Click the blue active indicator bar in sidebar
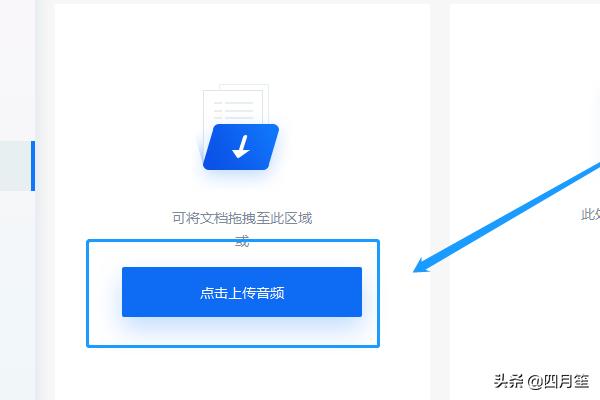The image size is (600, 400). coord(33,166)
